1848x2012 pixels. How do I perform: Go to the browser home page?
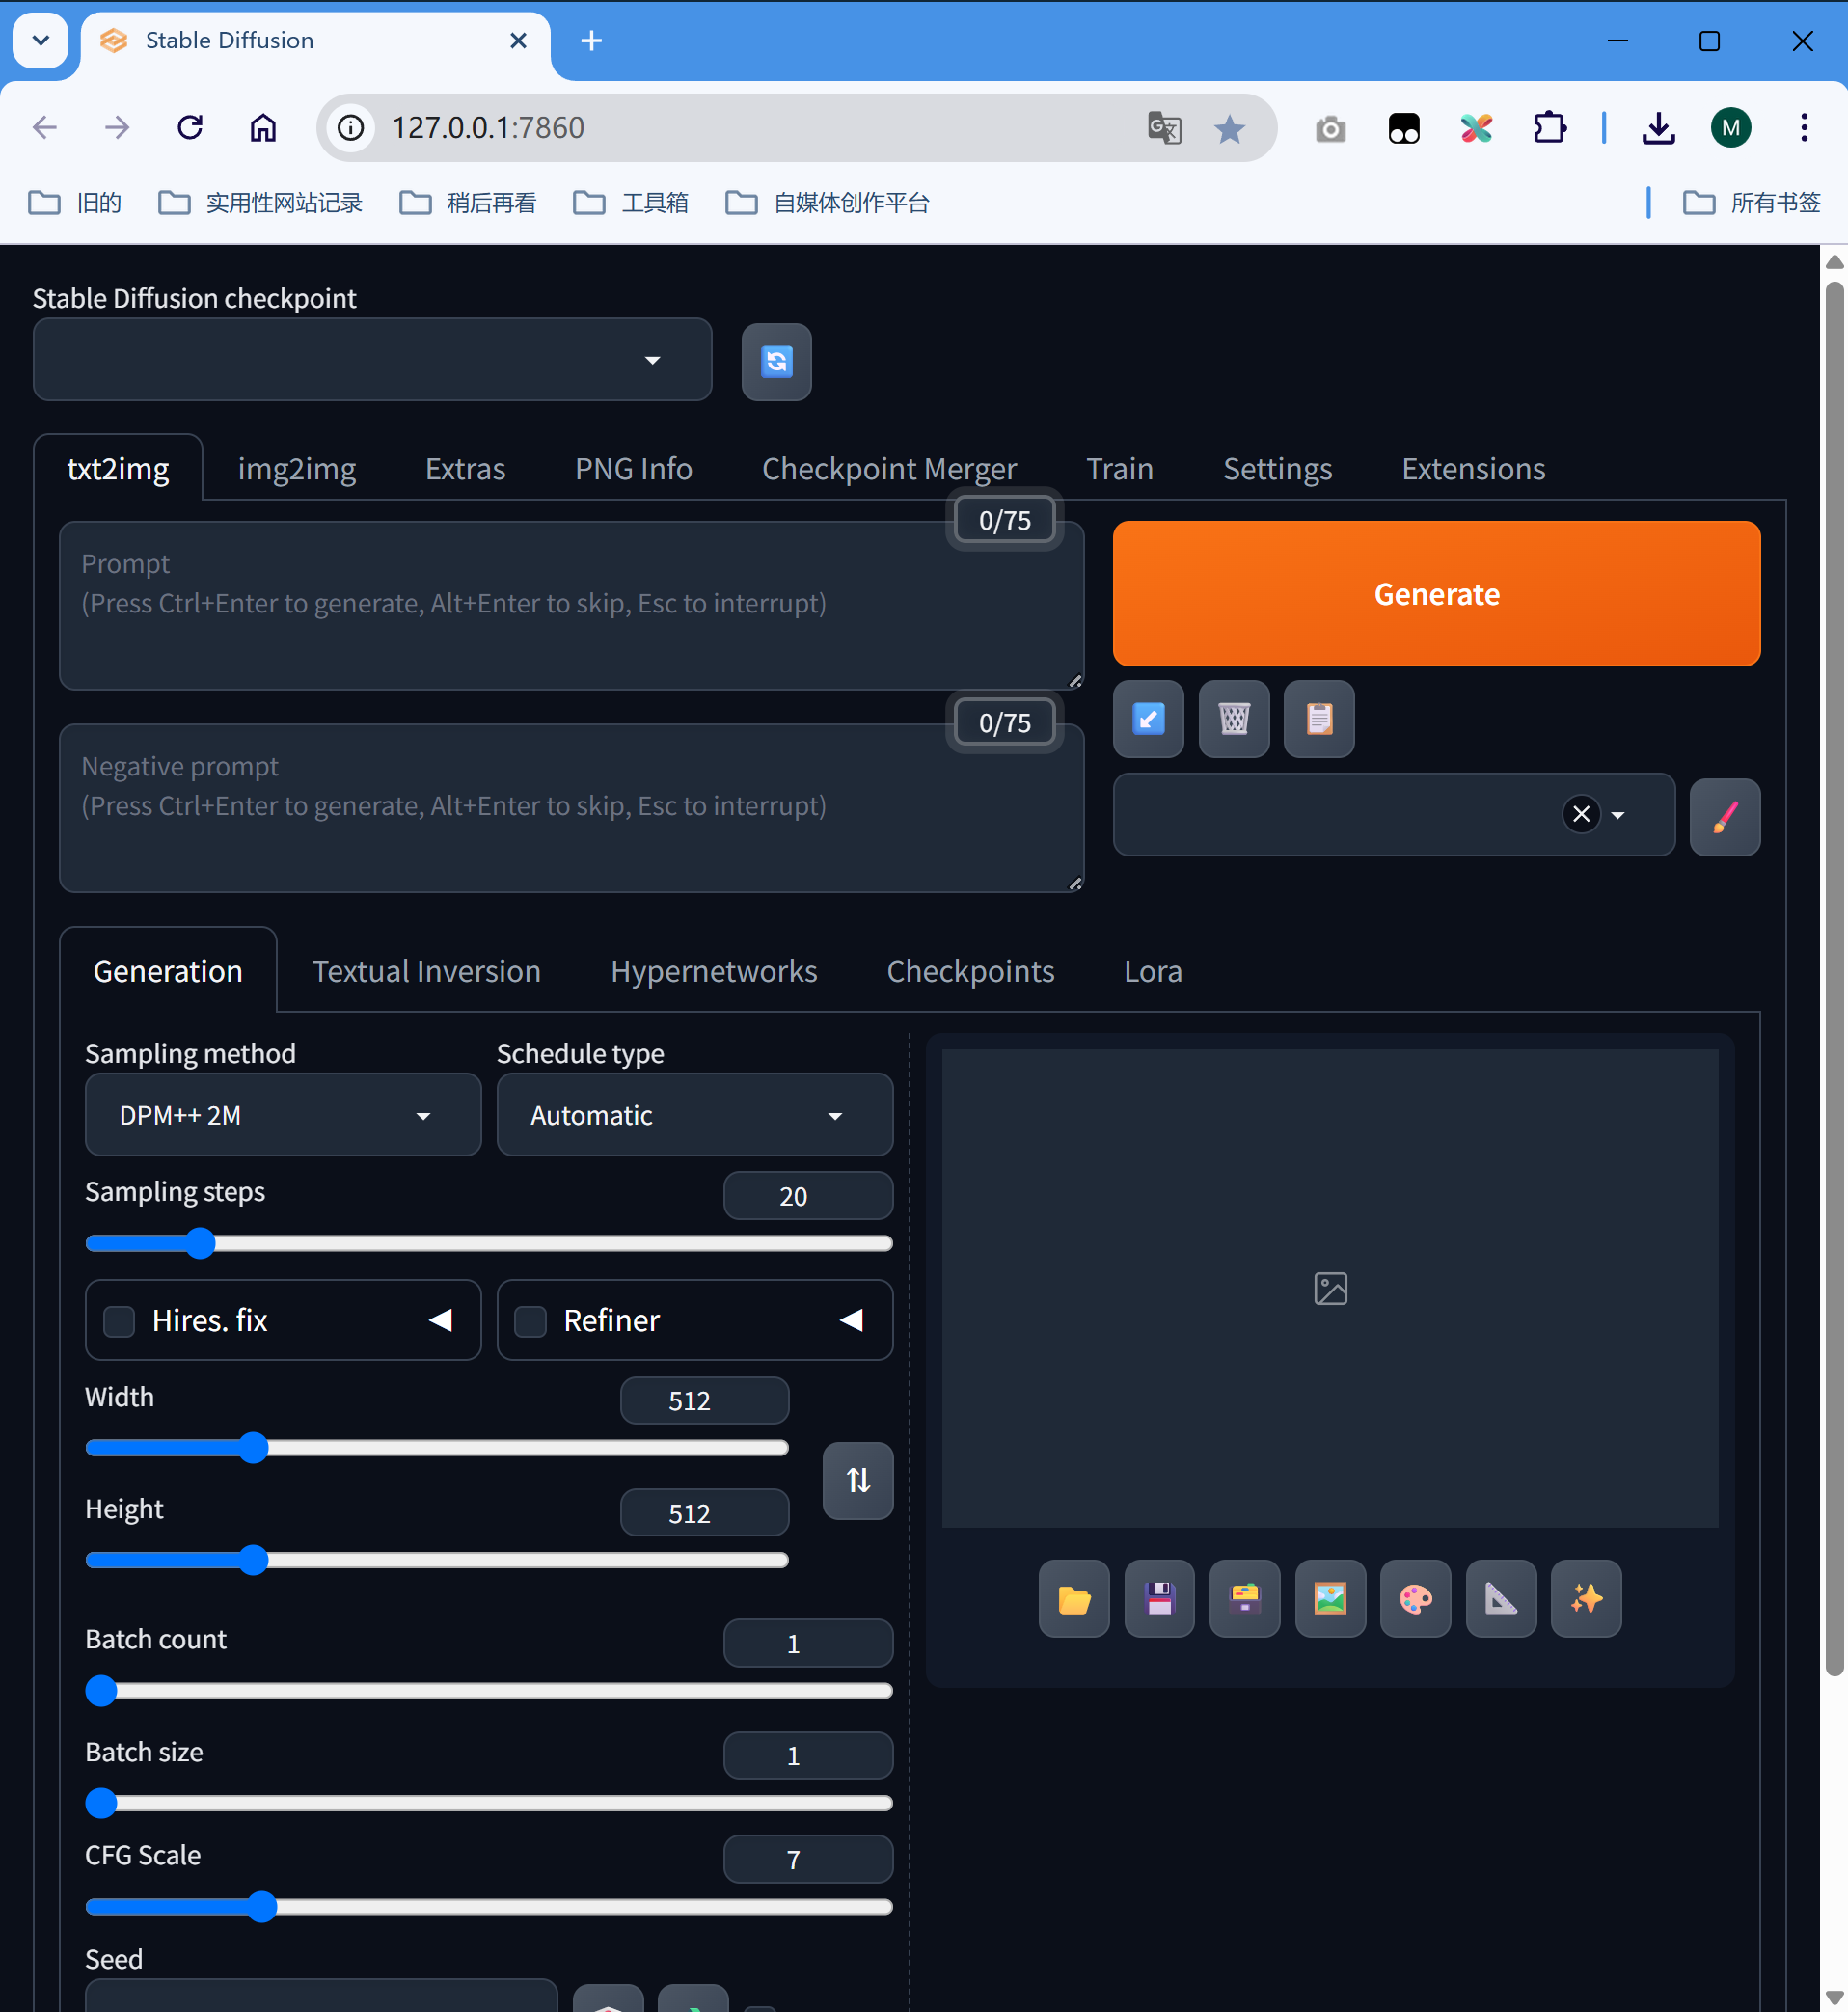pyautogui.click(x=263, y=128)
